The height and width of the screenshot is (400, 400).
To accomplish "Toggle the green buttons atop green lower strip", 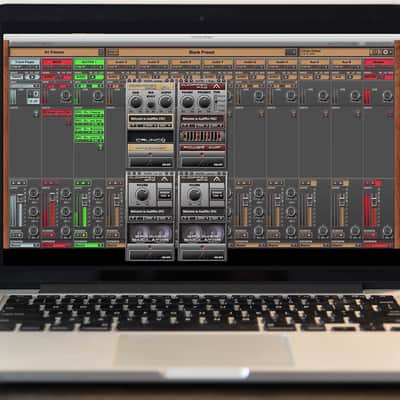I will point(82,183).
